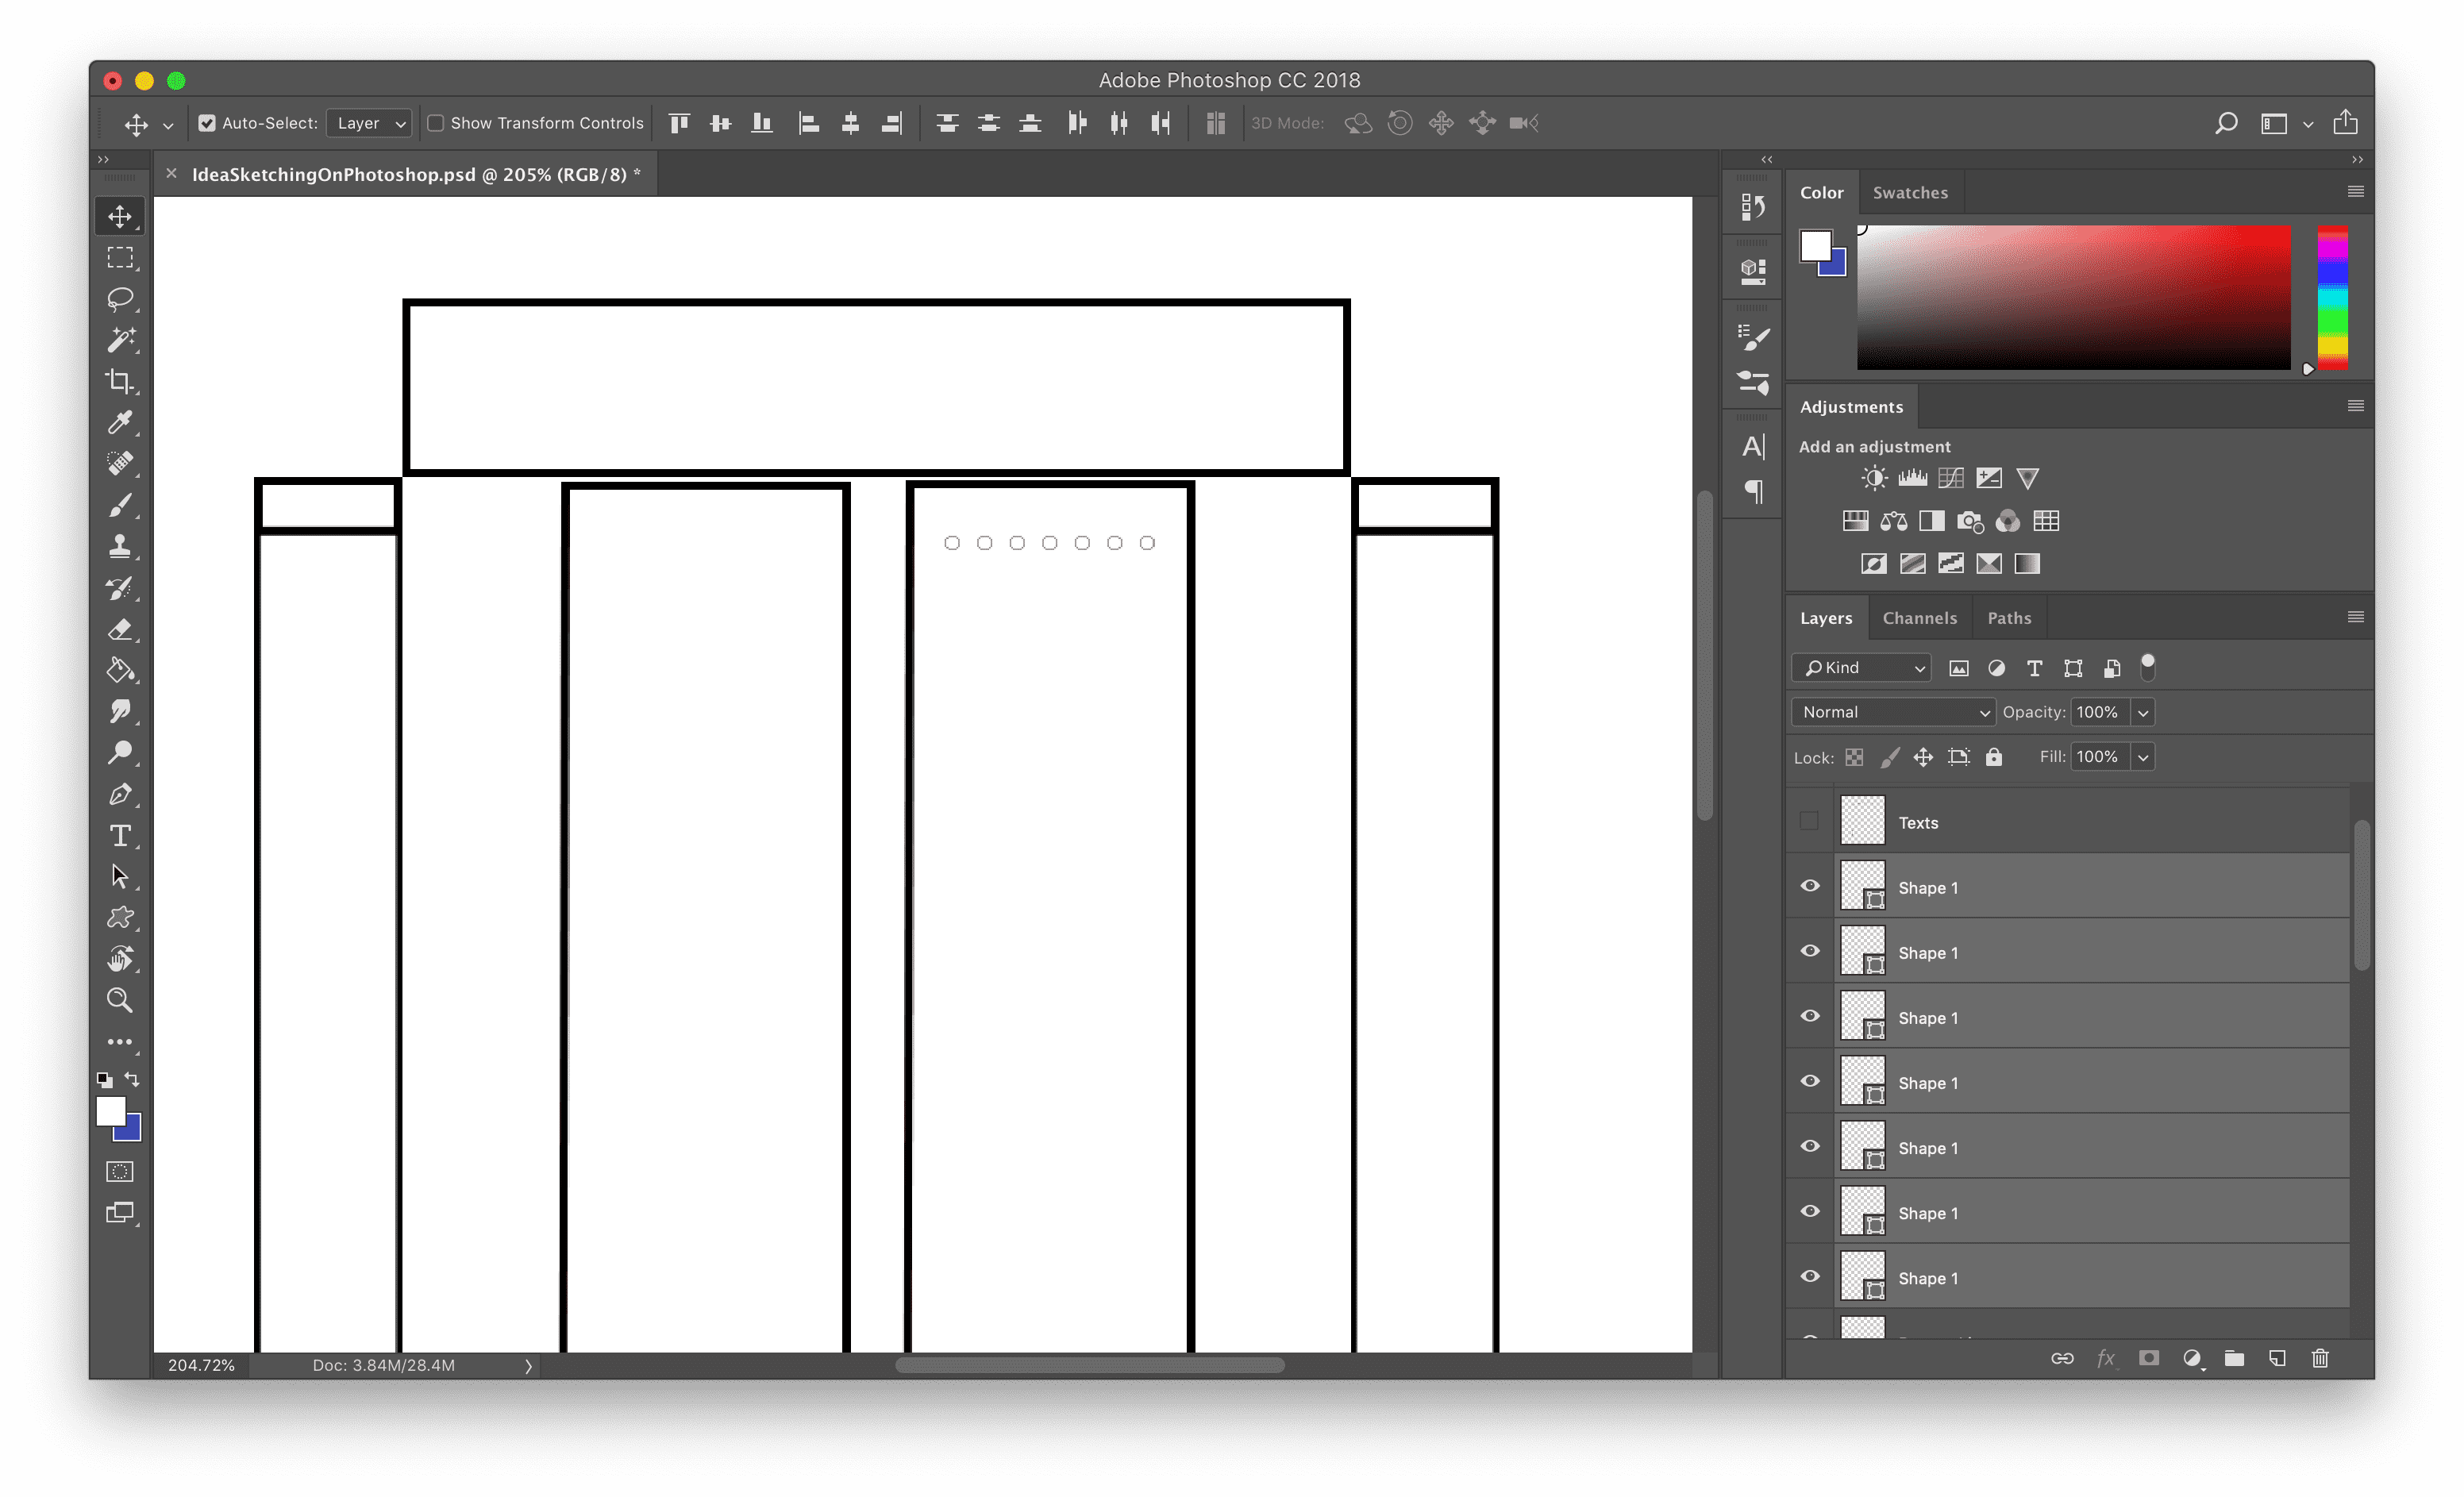The width and height of the screenshot is (2464, 1497).
Task: Open the Kind filter dropdown
Action: pos(1861,668)
